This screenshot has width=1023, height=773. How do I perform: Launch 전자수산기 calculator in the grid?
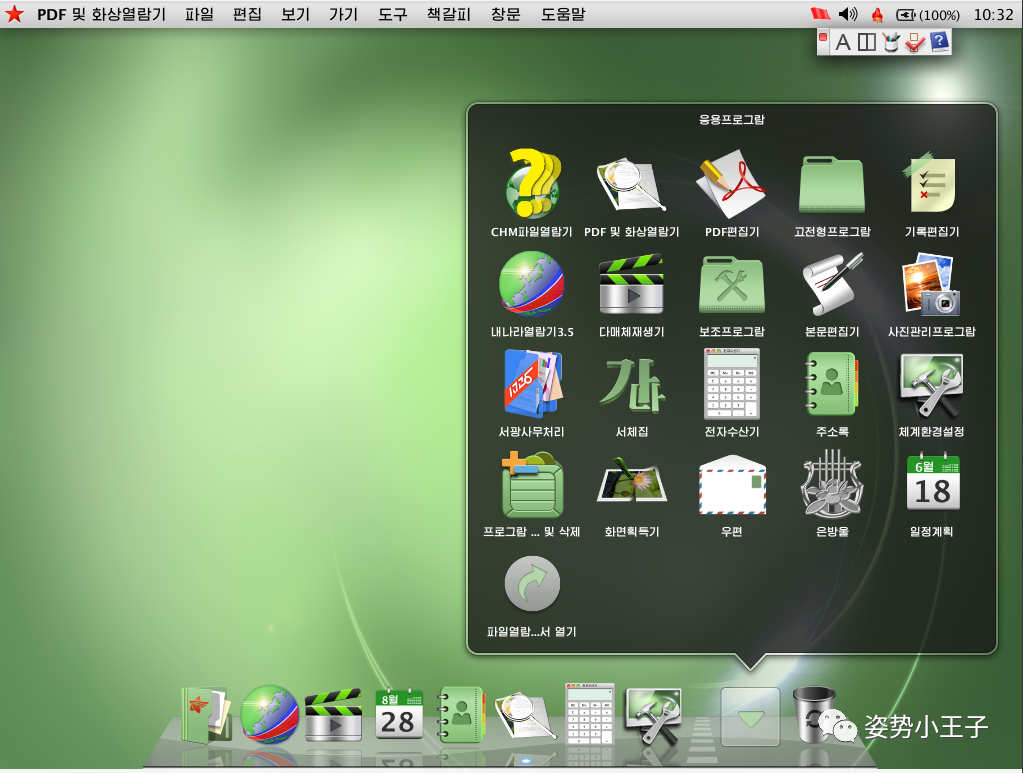(731, 384)
